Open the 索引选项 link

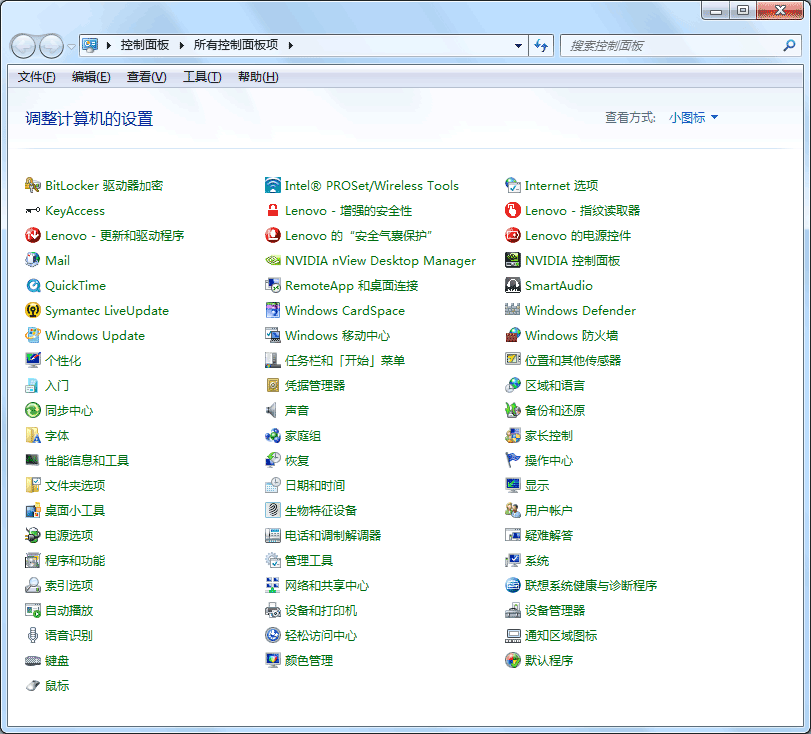(x=69, y=585)
